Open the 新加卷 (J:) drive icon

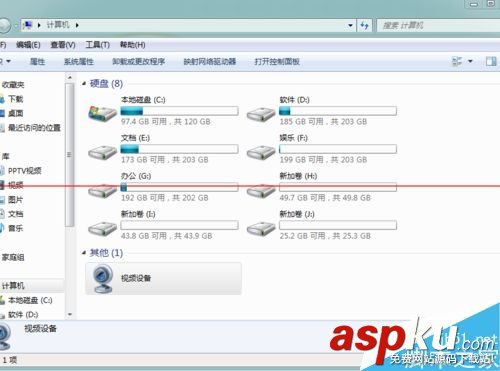[261, 229]
